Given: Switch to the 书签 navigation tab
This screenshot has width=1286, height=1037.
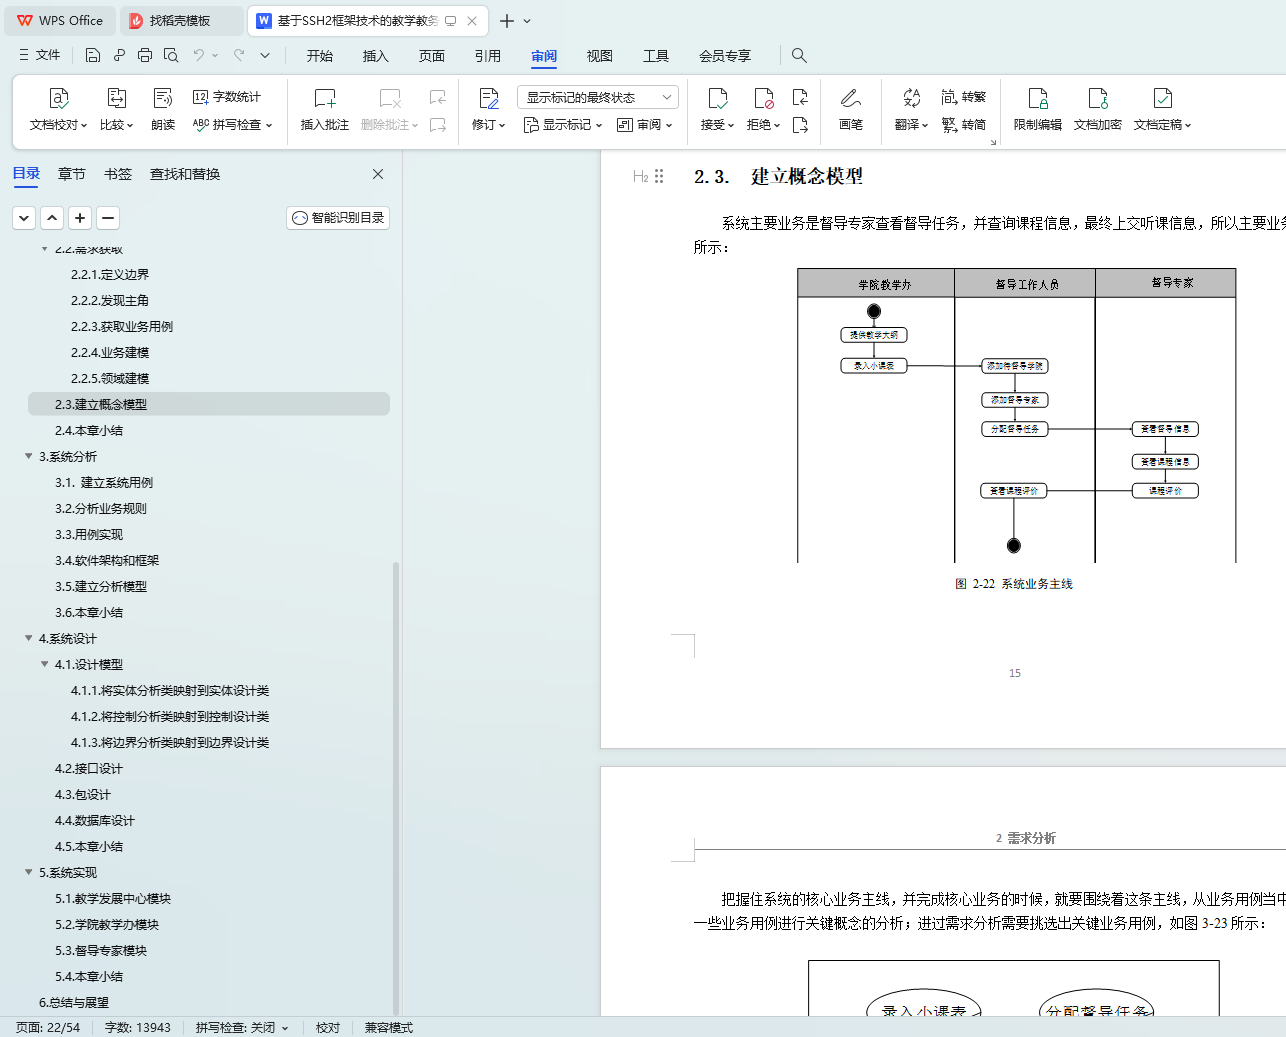Looking at the screenshot, I should (118, 174).
